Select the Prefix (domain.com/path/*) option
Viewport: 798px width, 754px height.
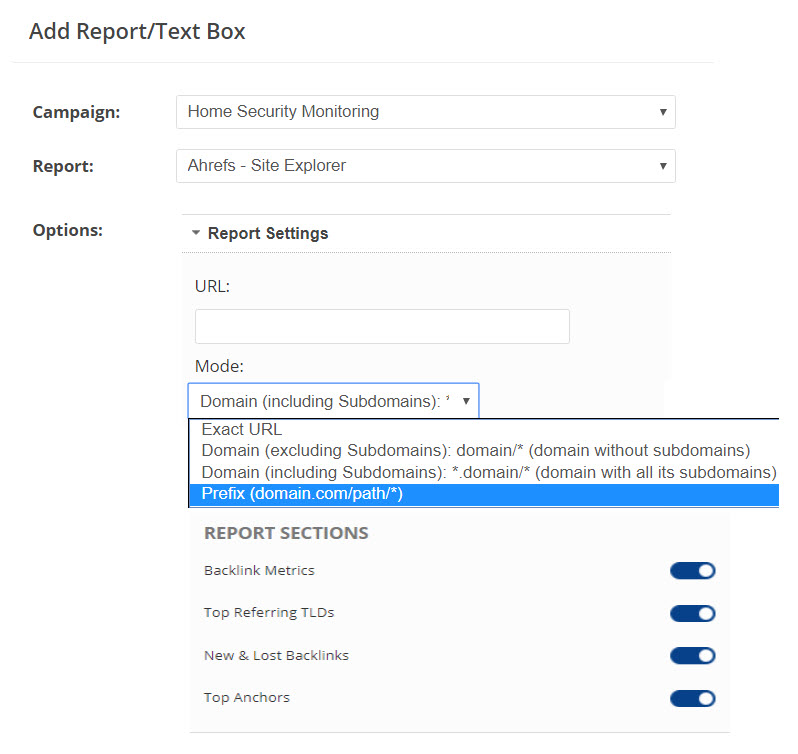tap(301, 494)
